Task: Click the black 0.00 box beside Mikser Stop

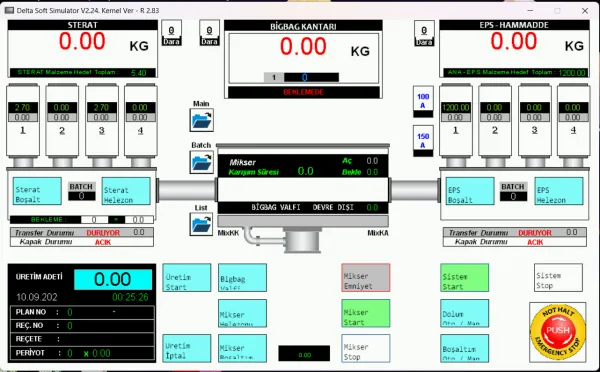Action: coord(304,353)
